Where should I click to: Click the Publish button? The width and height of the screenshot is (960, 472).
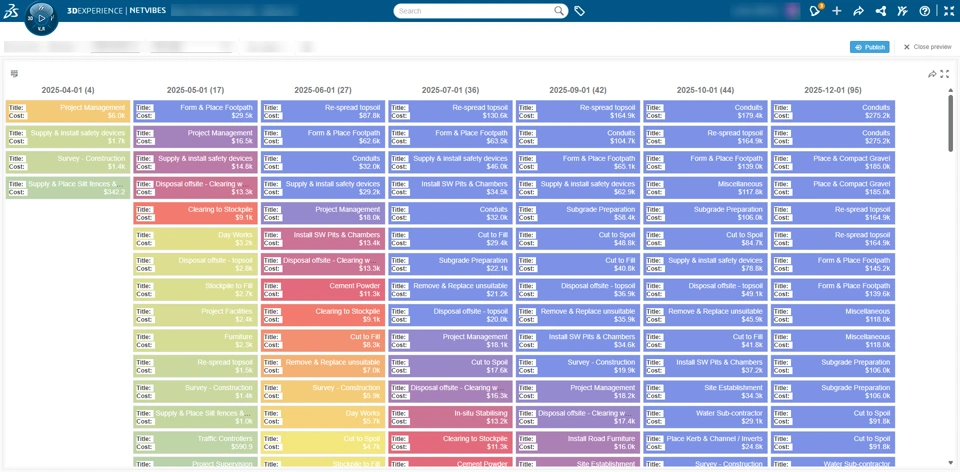[x=869, y=47]
